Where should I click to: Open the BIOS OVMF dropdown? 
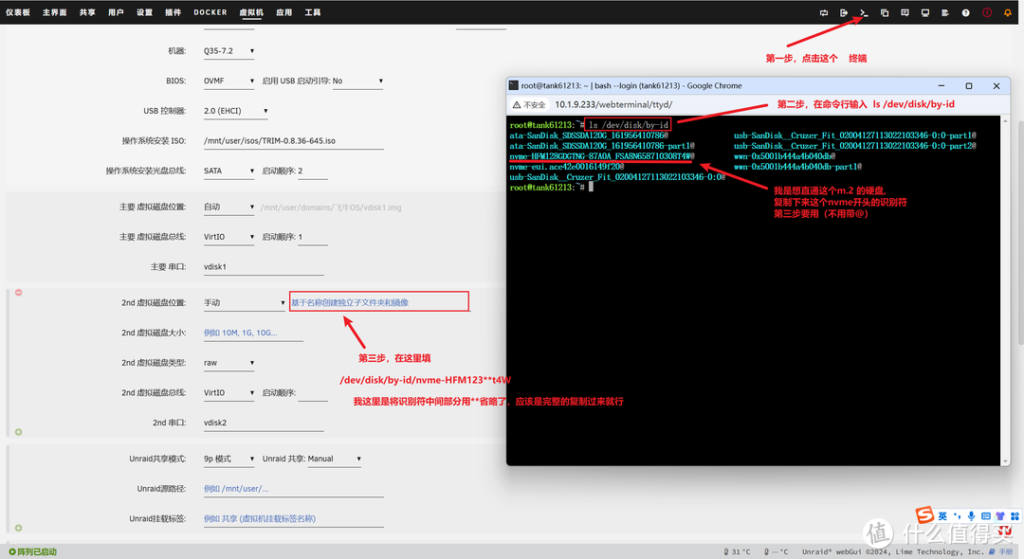229,81
